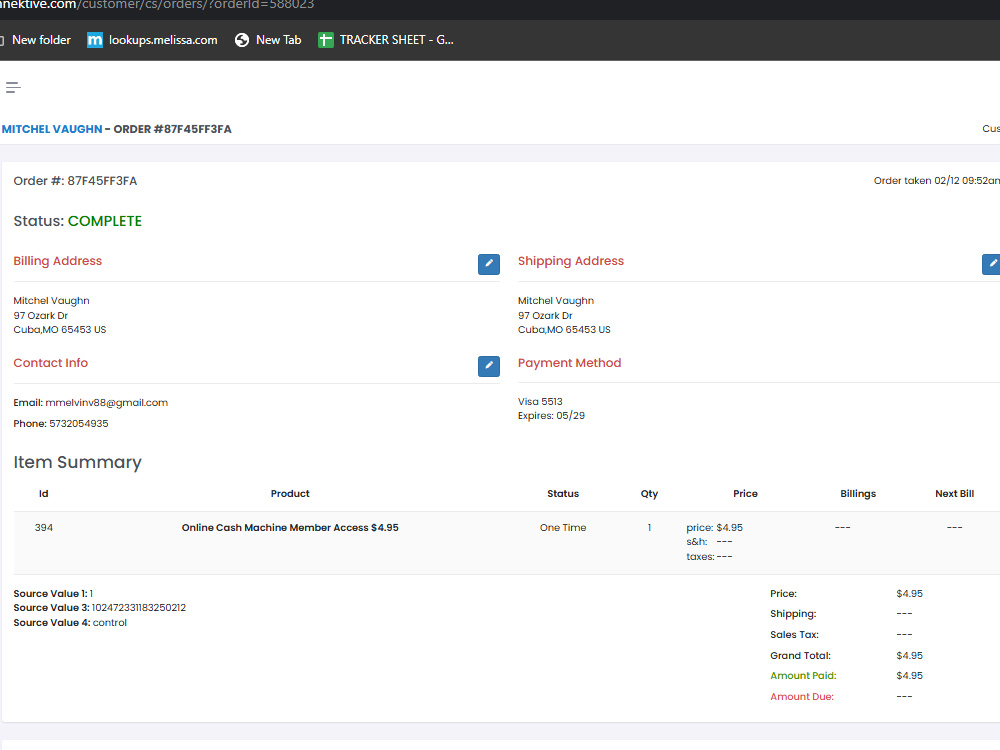
Task: Click the Status column header
Action: click(x=562, y=494)
